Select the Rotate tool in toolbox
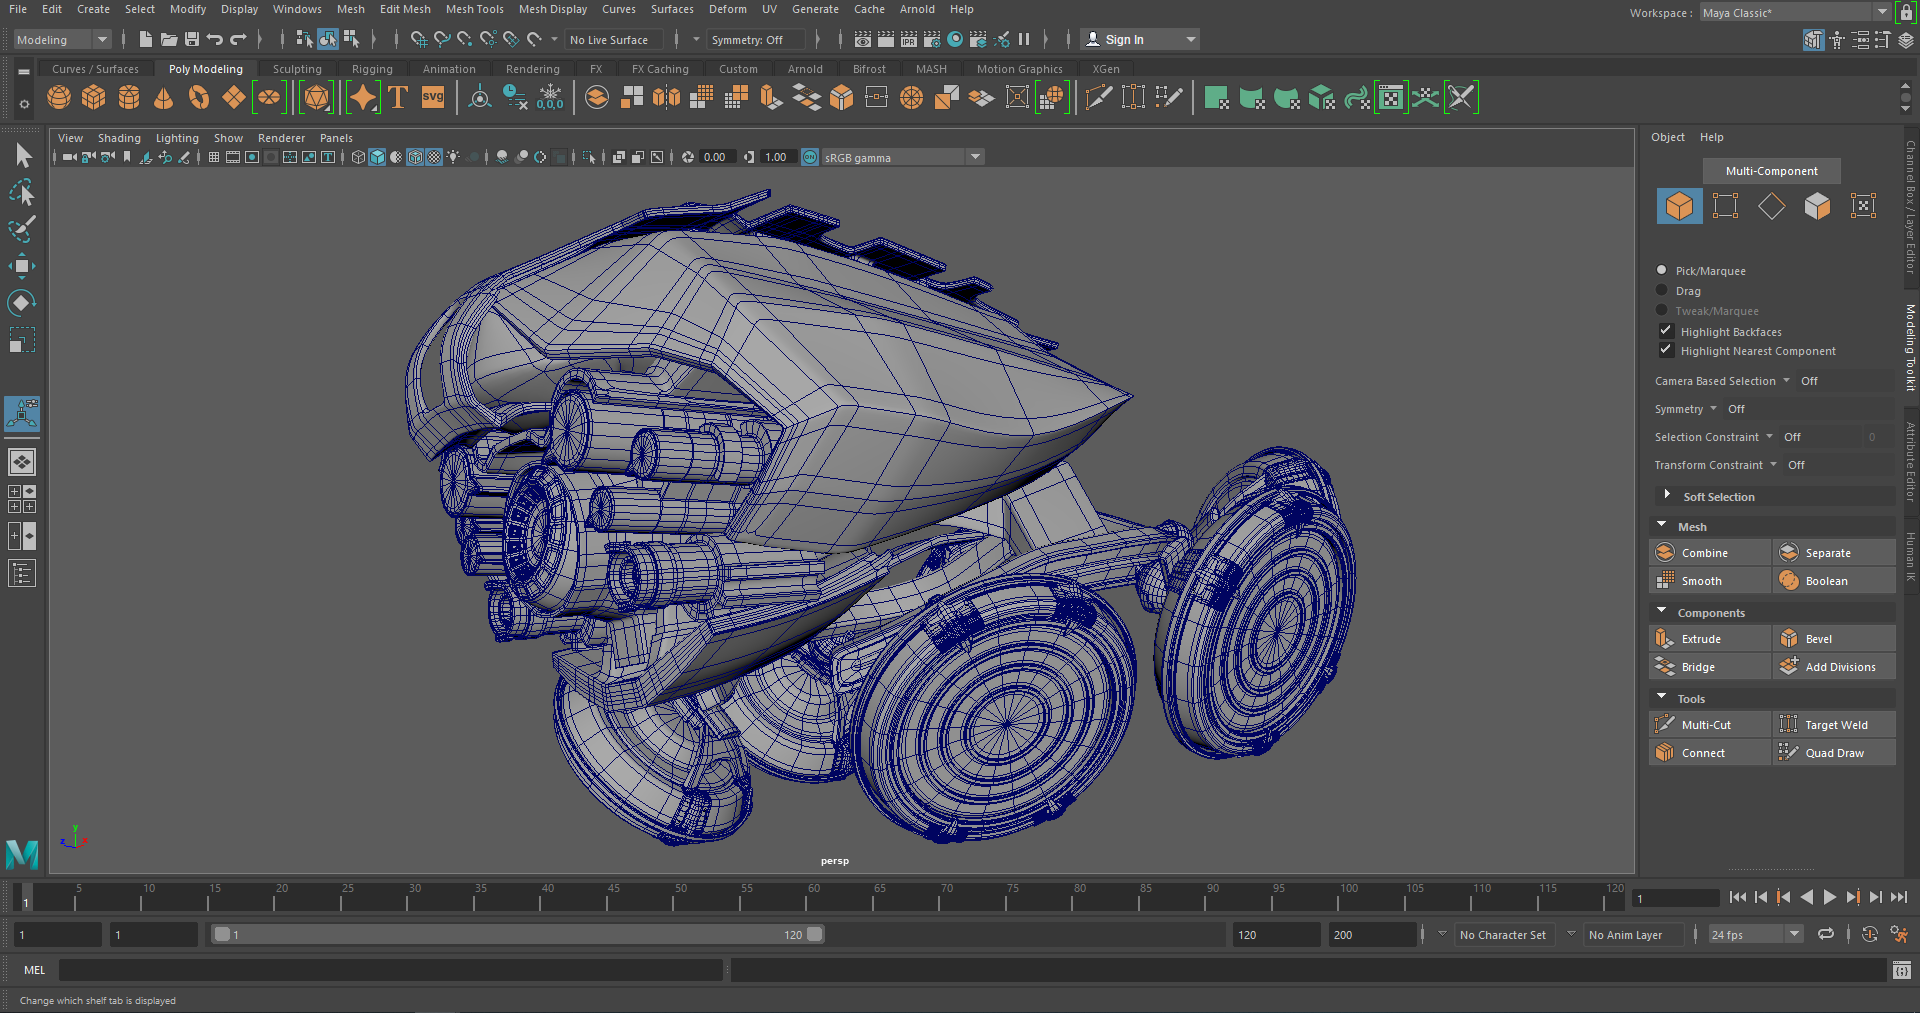This screenshot has width=1920, height=1013. click(x=22, y=303)
